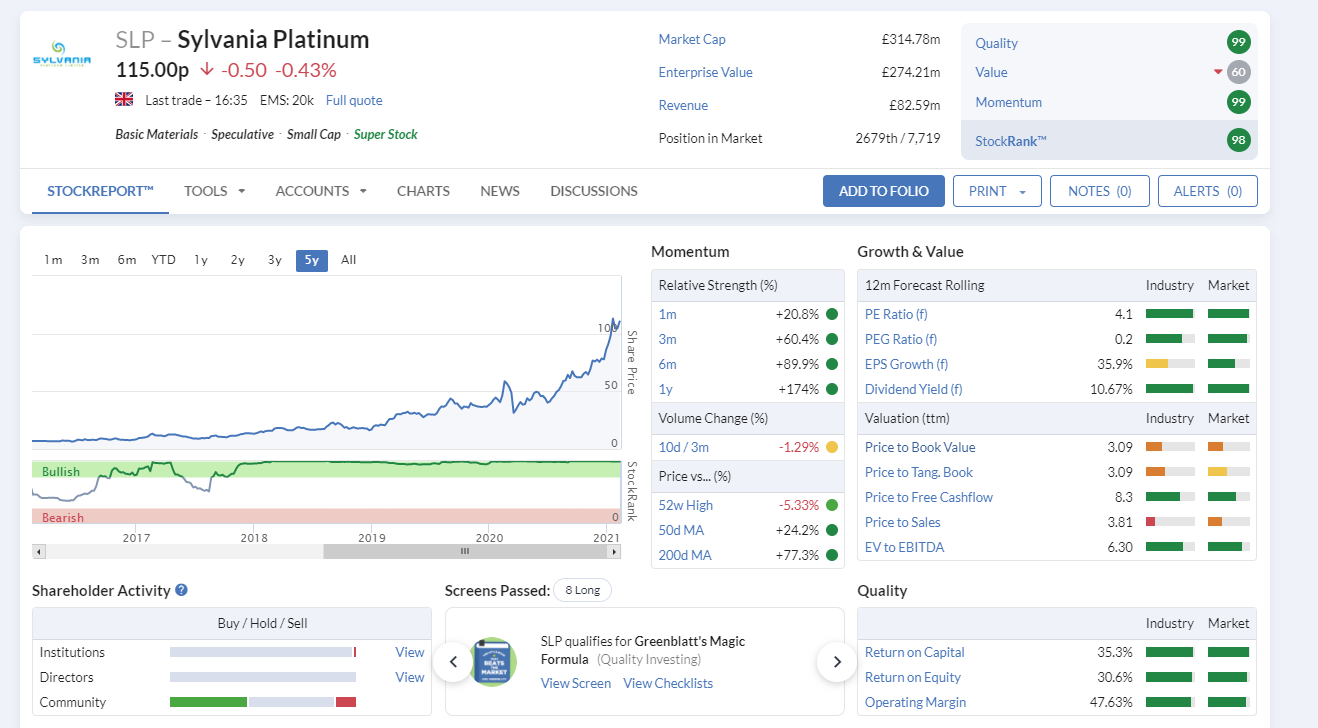Click Dividend Yield (f) link

(913, 389)
